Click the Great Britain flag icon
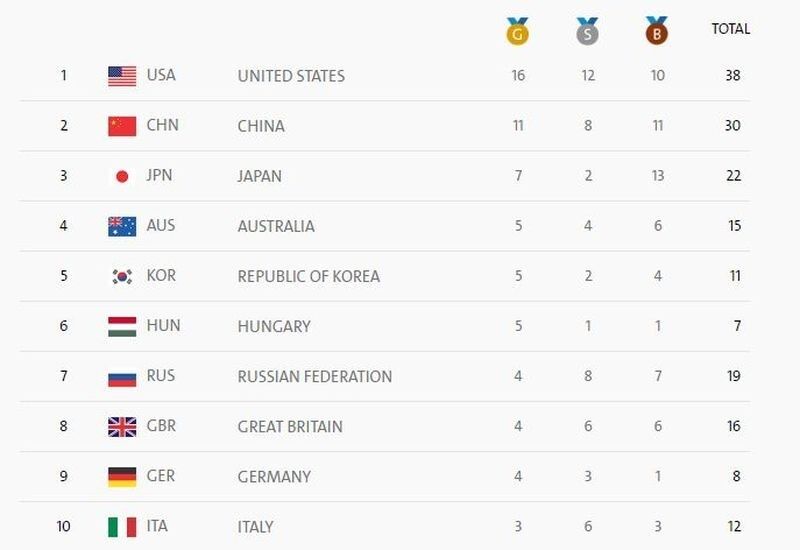Screen dimensions: 800x550 (122, 427)
